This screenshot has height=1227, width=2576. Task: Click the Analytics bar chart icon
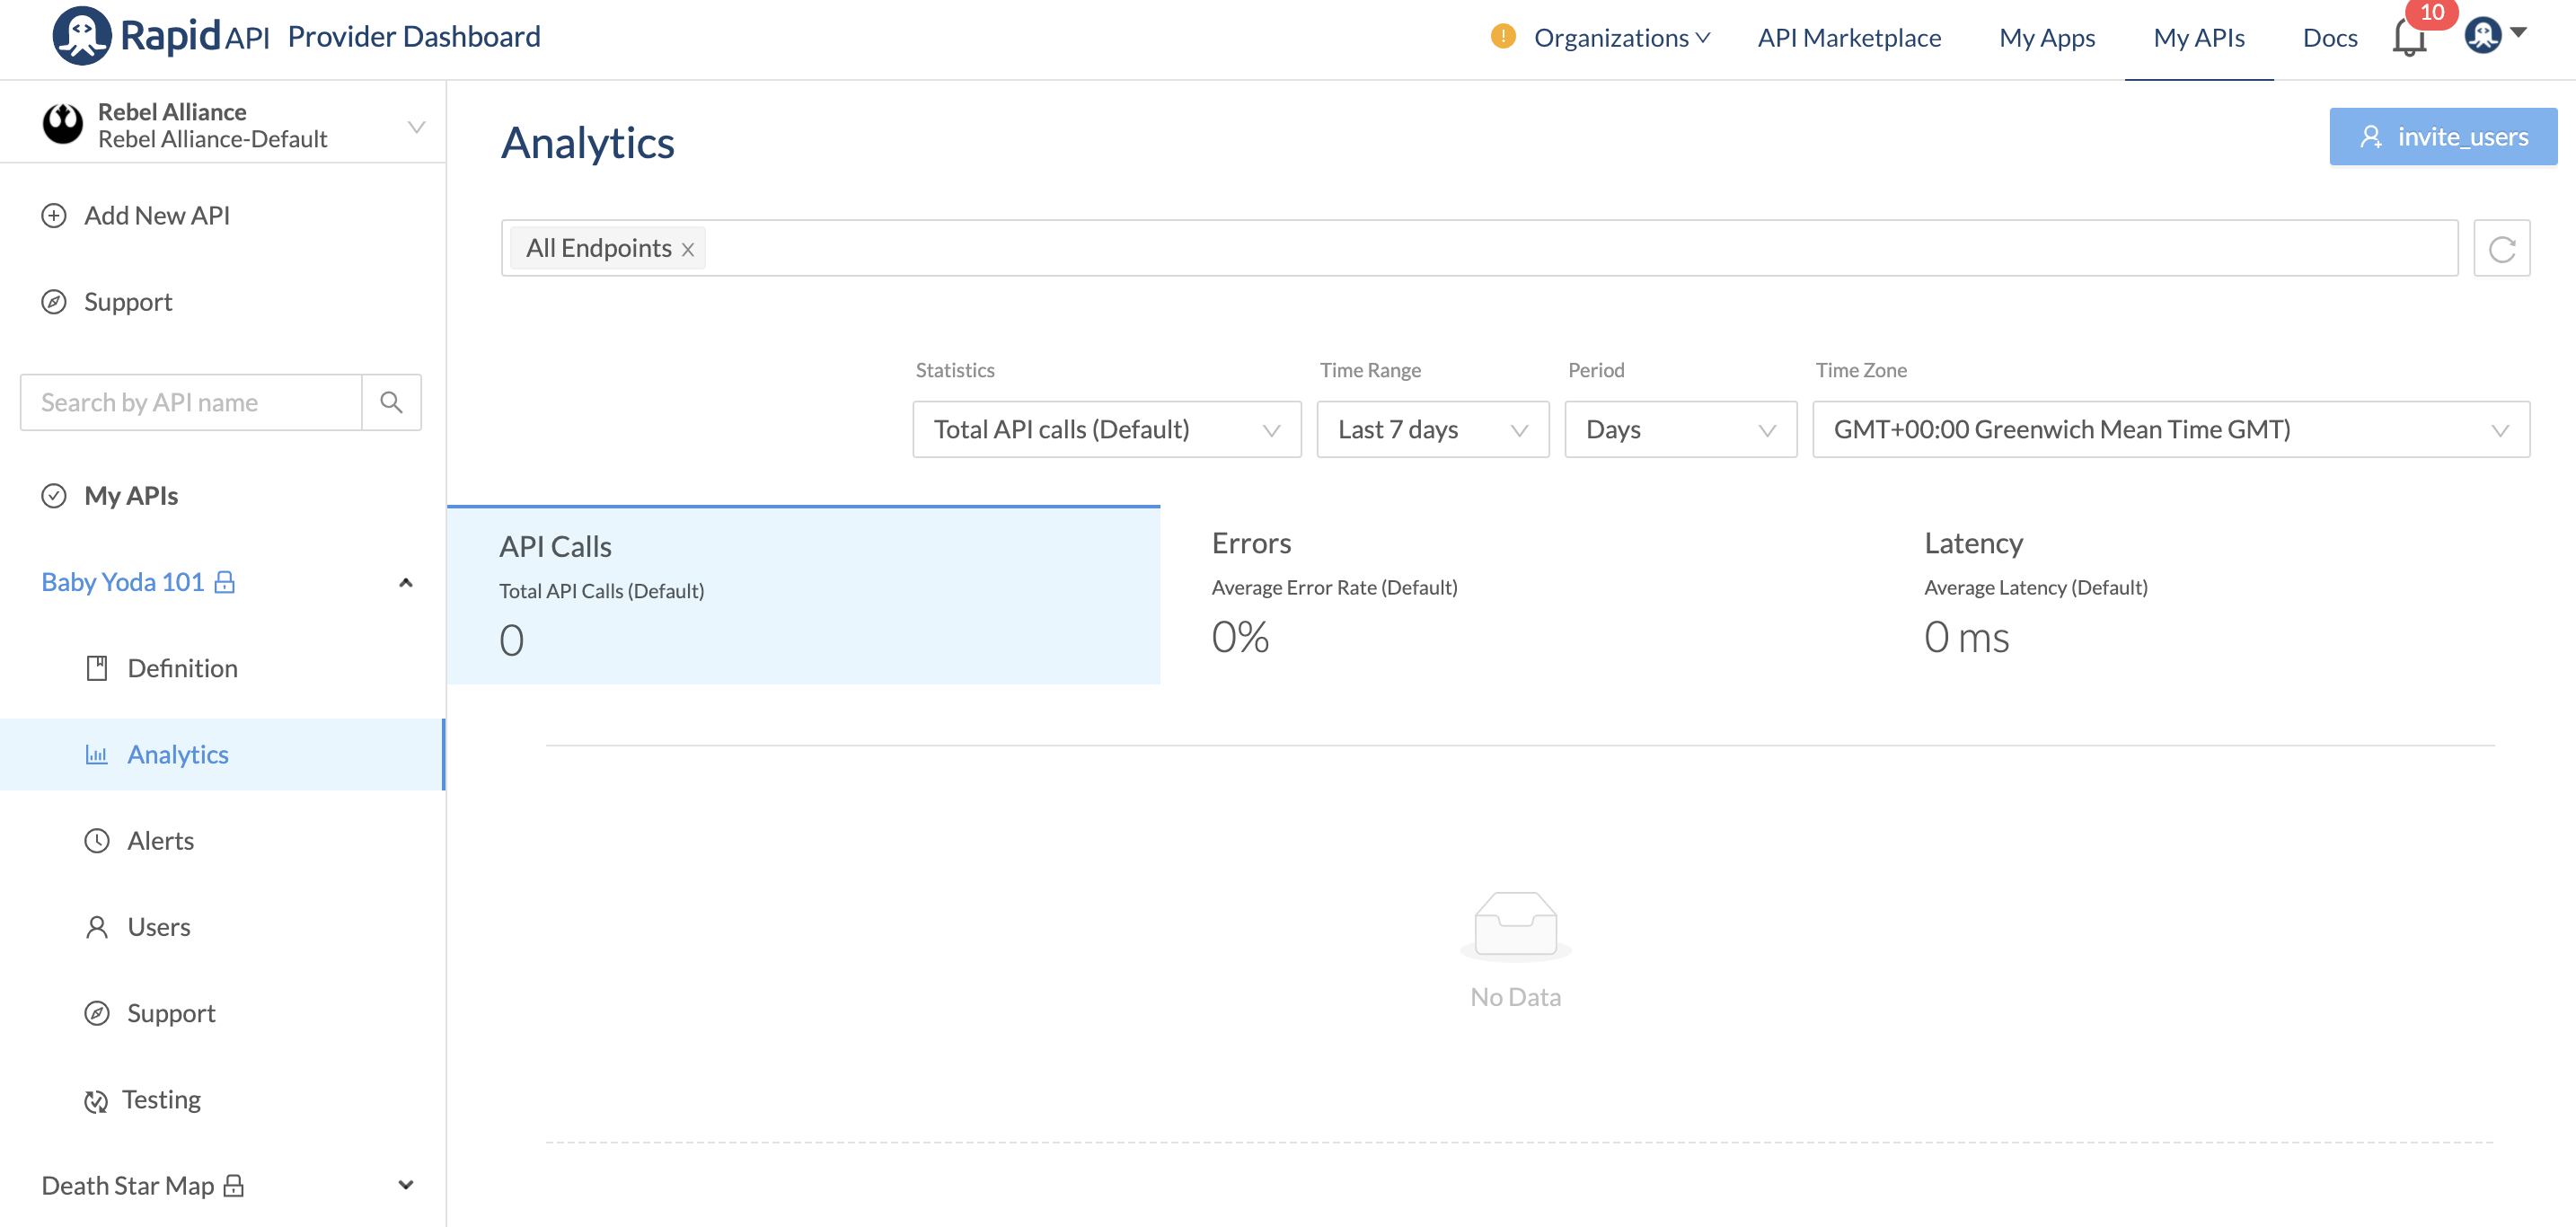97,755
